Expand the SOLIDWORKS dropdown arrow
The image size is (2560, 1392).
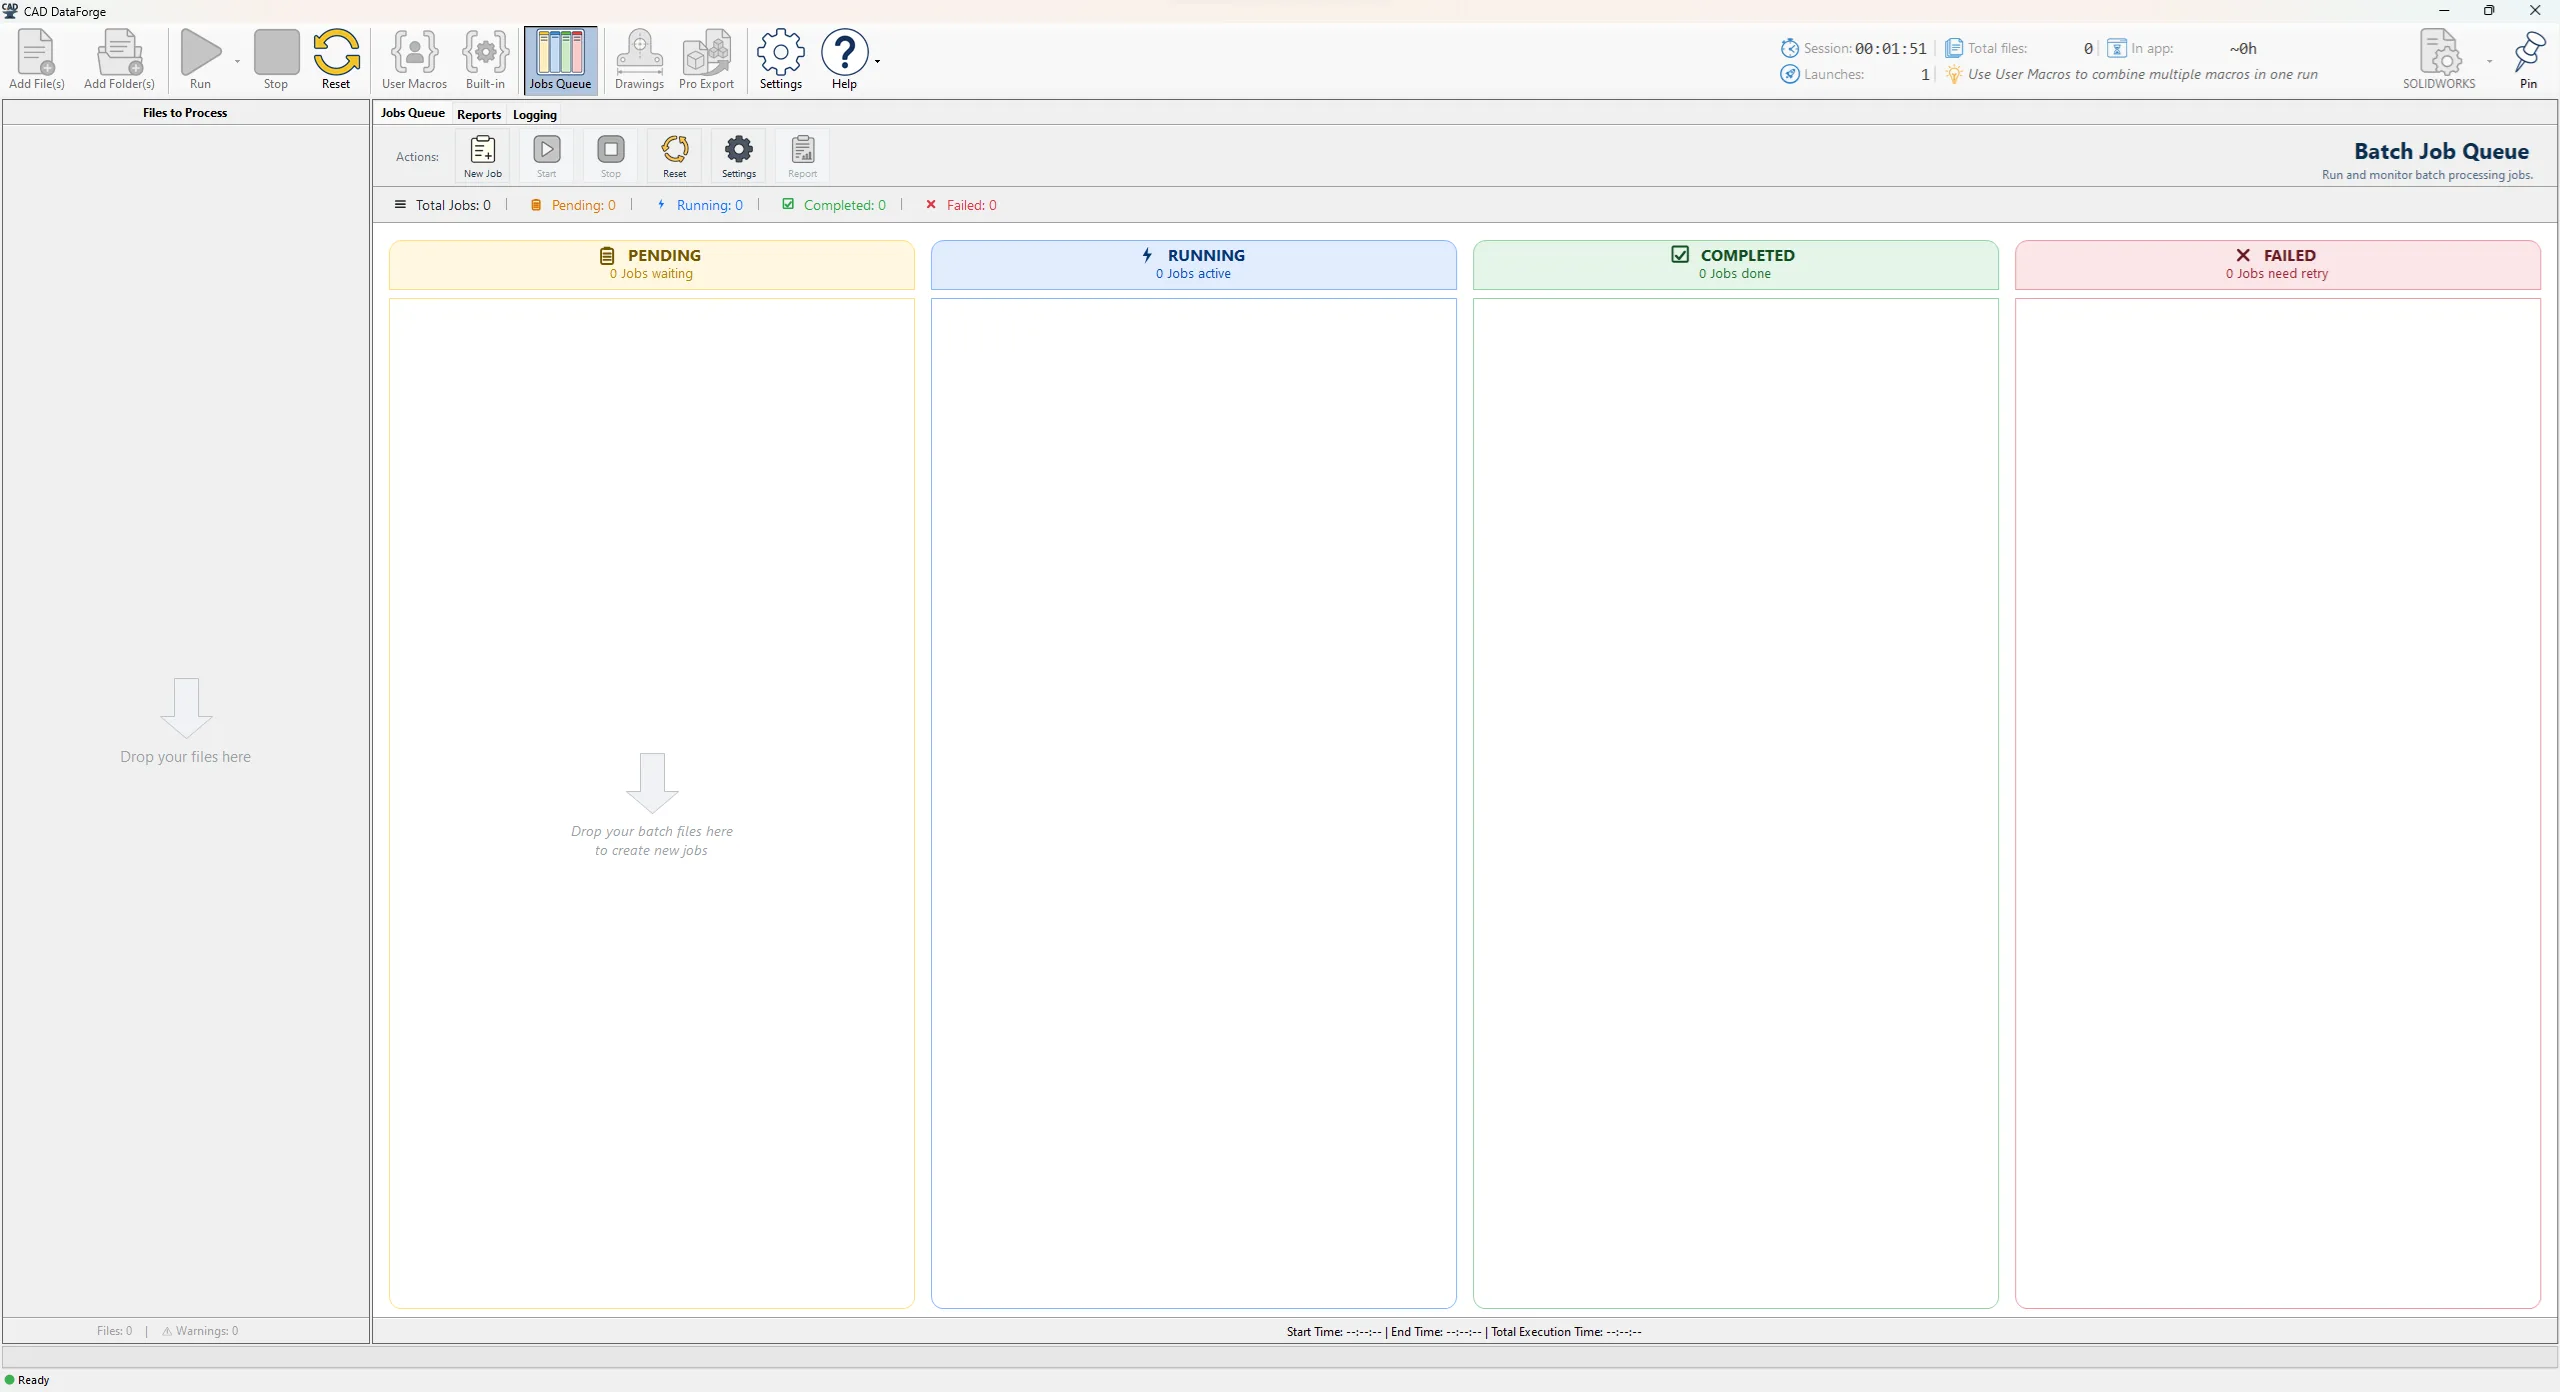(2489, 61)
